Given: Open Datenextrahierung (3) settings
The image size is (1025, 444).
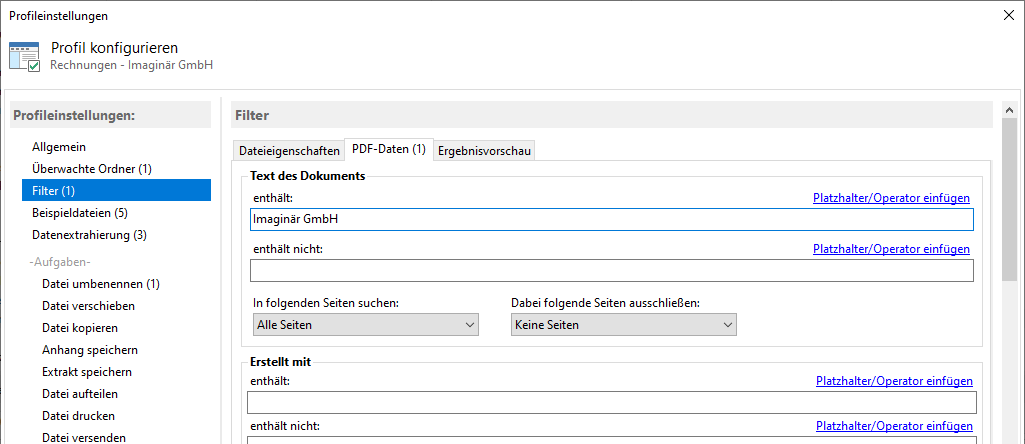Looking at the screenshot, I should [x=89, y=235].
